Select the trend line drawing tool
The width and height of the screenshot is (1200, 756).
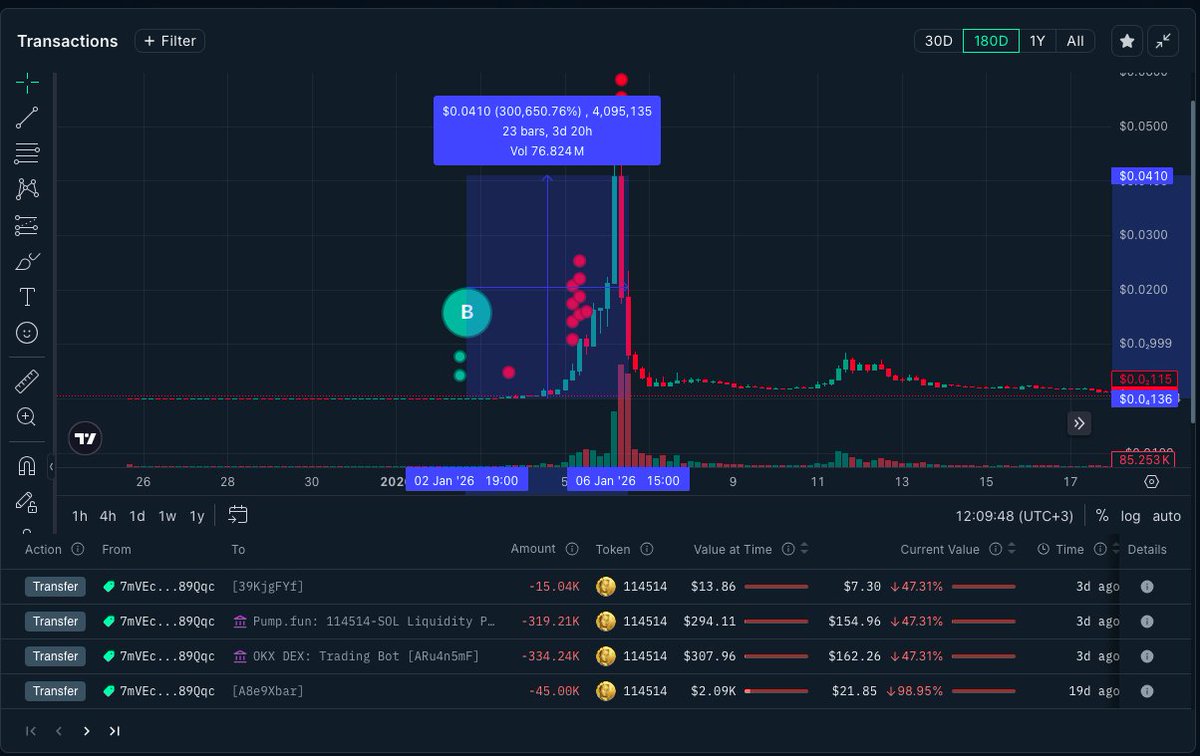[27, 116]
